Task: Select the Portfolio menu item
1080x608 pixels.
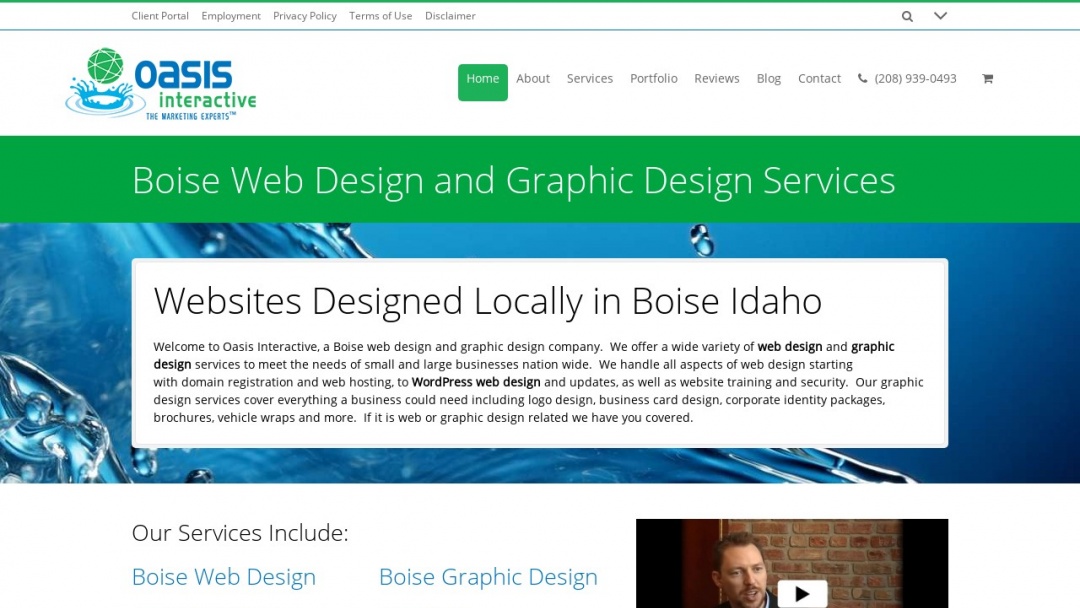Action: [653, 78]
